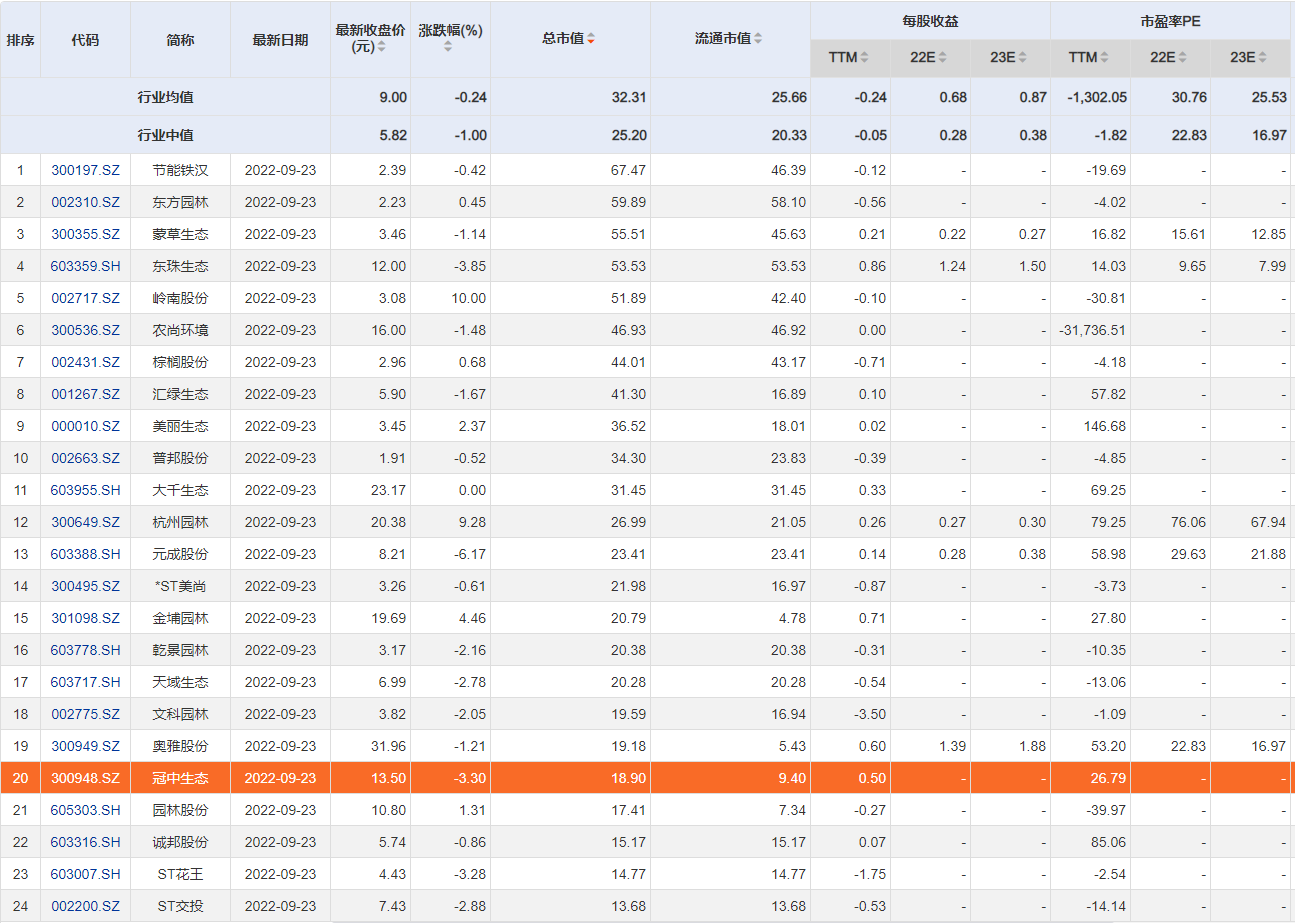Open stock code link 603359.SH
Viewport: 1295px width, 923px height.
pyautogui.click(x=85, y=266)
